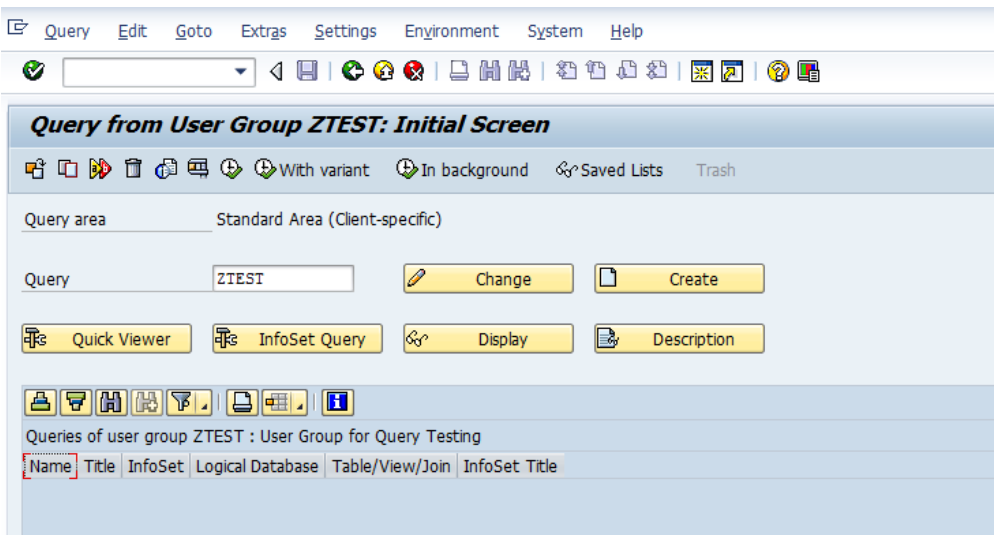Click the First Page icon
Viewport: 1004px width, 538px height.
click(x=566, y=70)
